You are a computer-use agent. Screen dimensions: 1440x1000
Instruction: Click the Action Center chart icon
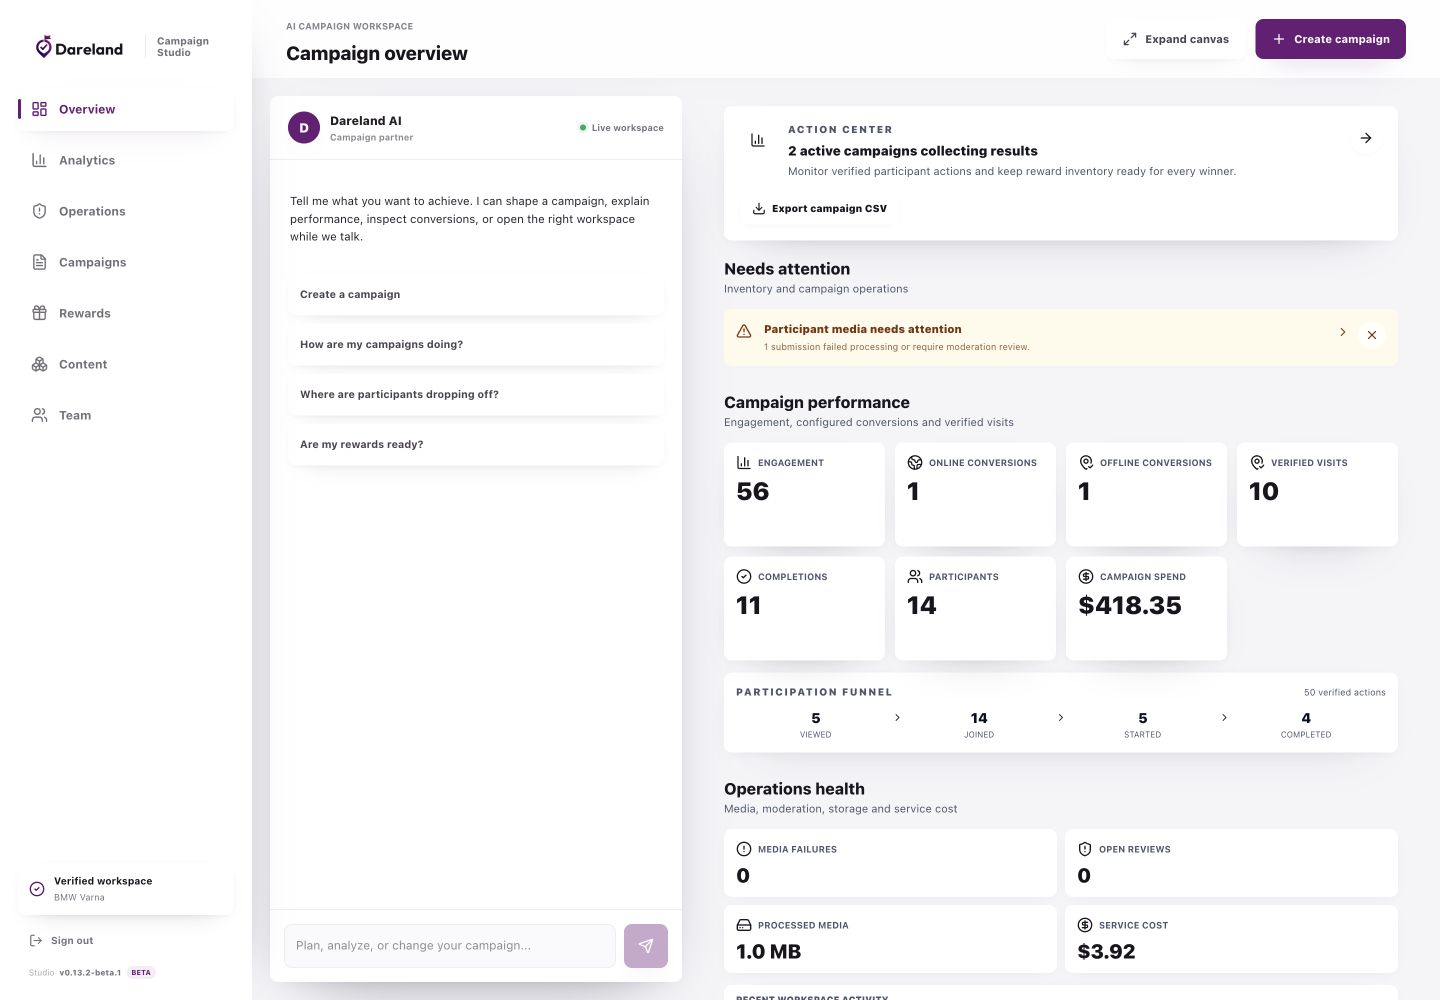(758, 140)
